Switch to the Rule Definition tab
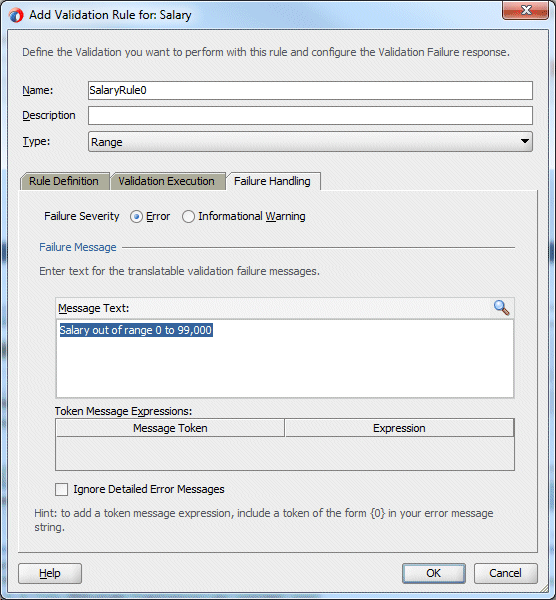 click(64, 181)
